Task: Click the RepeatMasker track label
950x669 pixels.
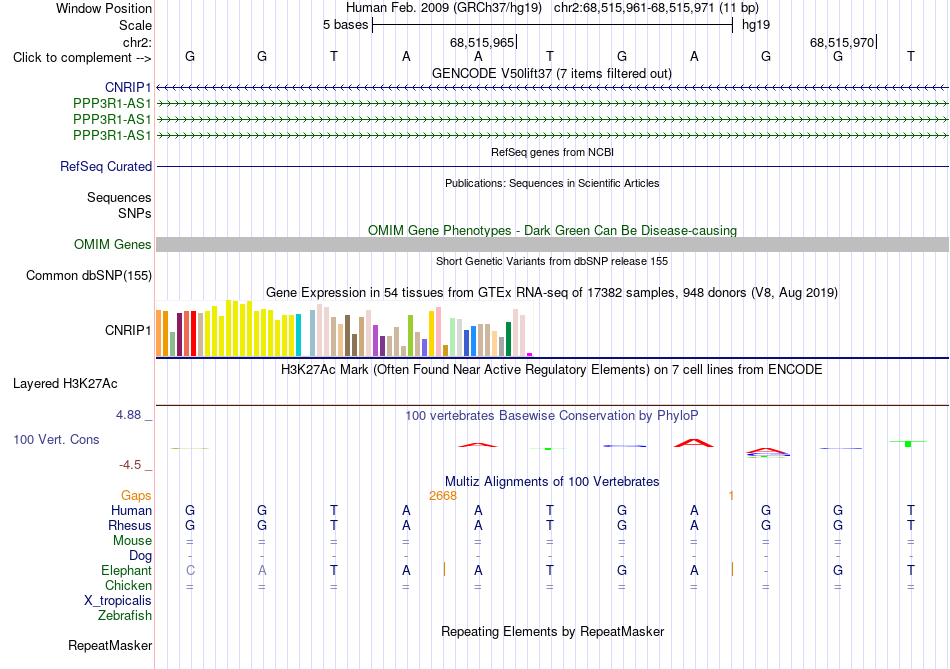Action: tap(110, 646)
